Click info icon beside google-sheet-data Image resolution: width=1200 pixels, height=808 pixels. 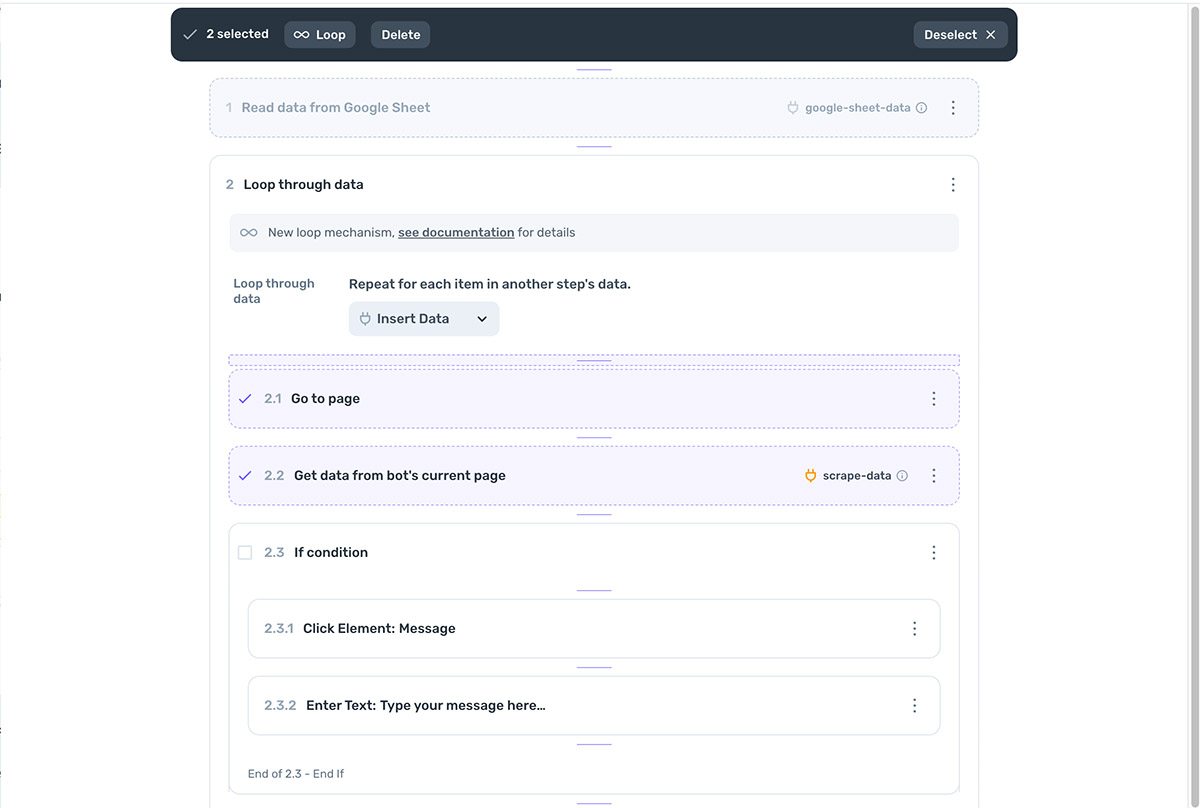coord(922,108)
